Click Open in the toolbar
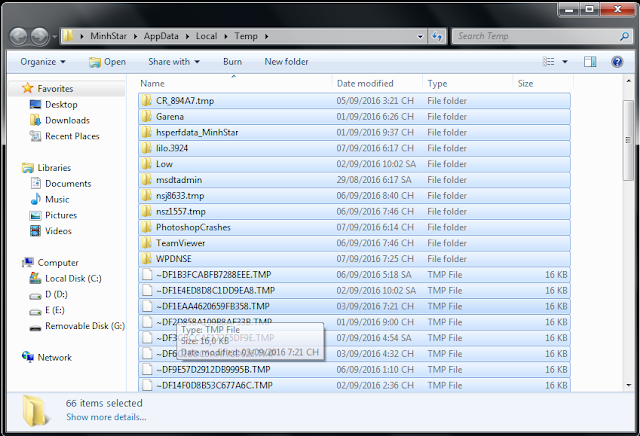Screen dimensions: 640x436 point(107,62)
